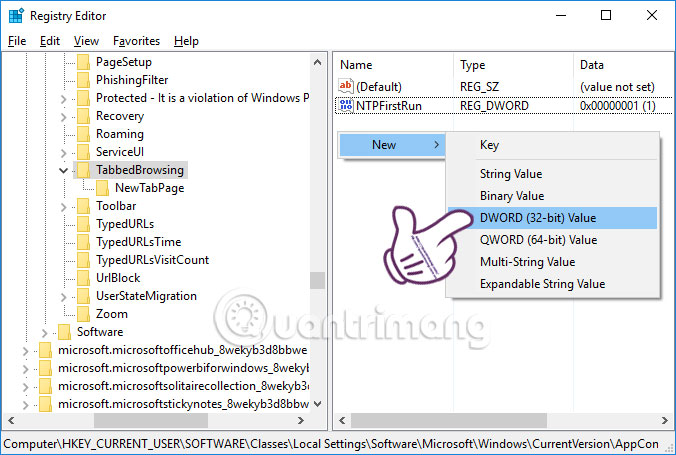Click the Protected key folder icon
The image size is (676, 455).
coord(84,98)
